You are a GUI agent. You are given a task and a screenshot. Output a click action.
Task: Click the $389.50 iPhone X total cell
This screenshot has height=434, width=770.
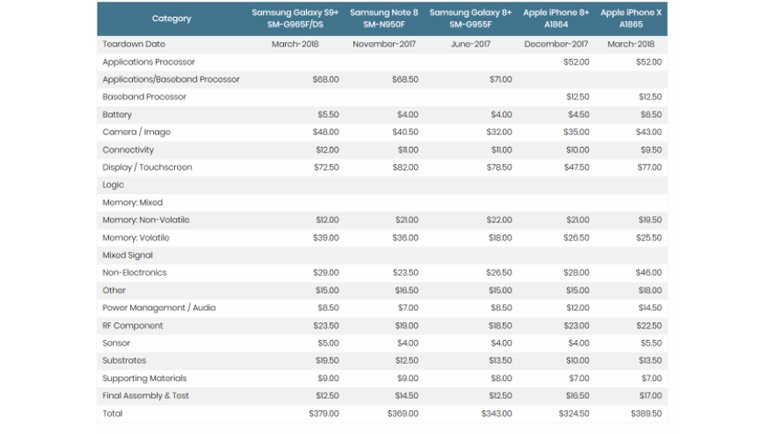(x=646, y=413)
